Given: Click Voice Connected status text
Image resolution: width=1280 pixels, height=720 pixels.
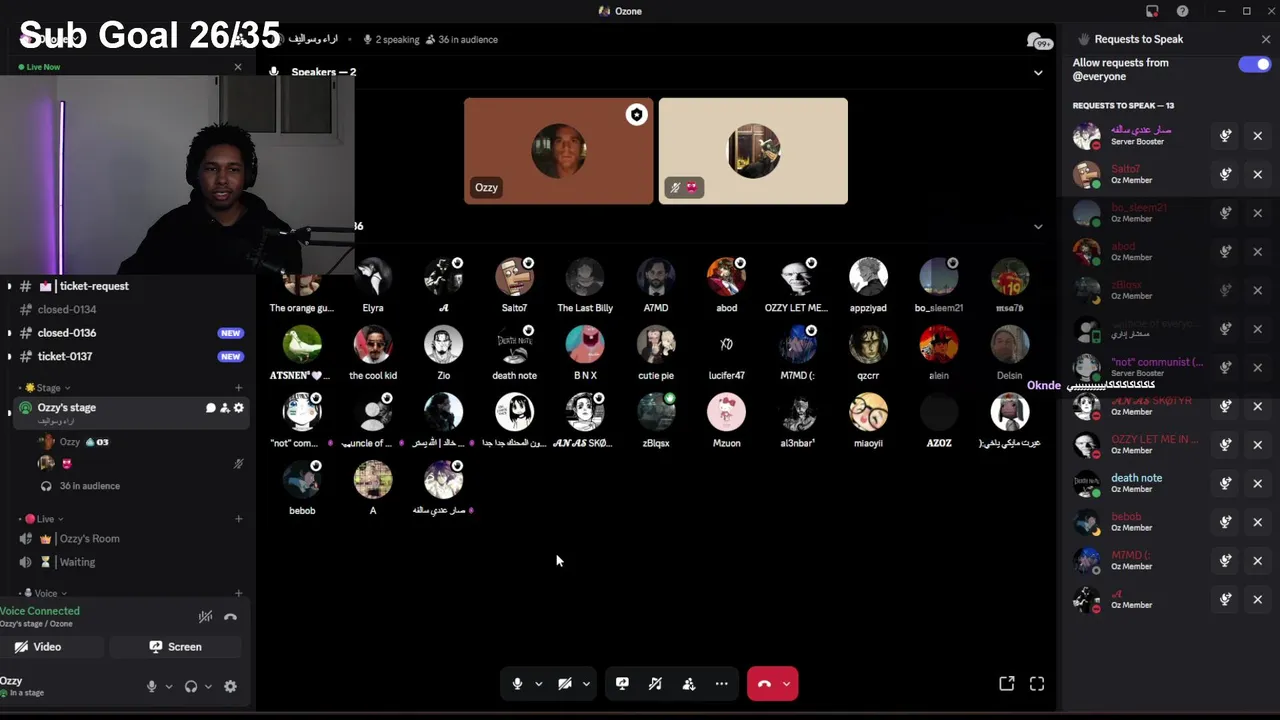Looking at the screenshot, I should coord(40,611).
